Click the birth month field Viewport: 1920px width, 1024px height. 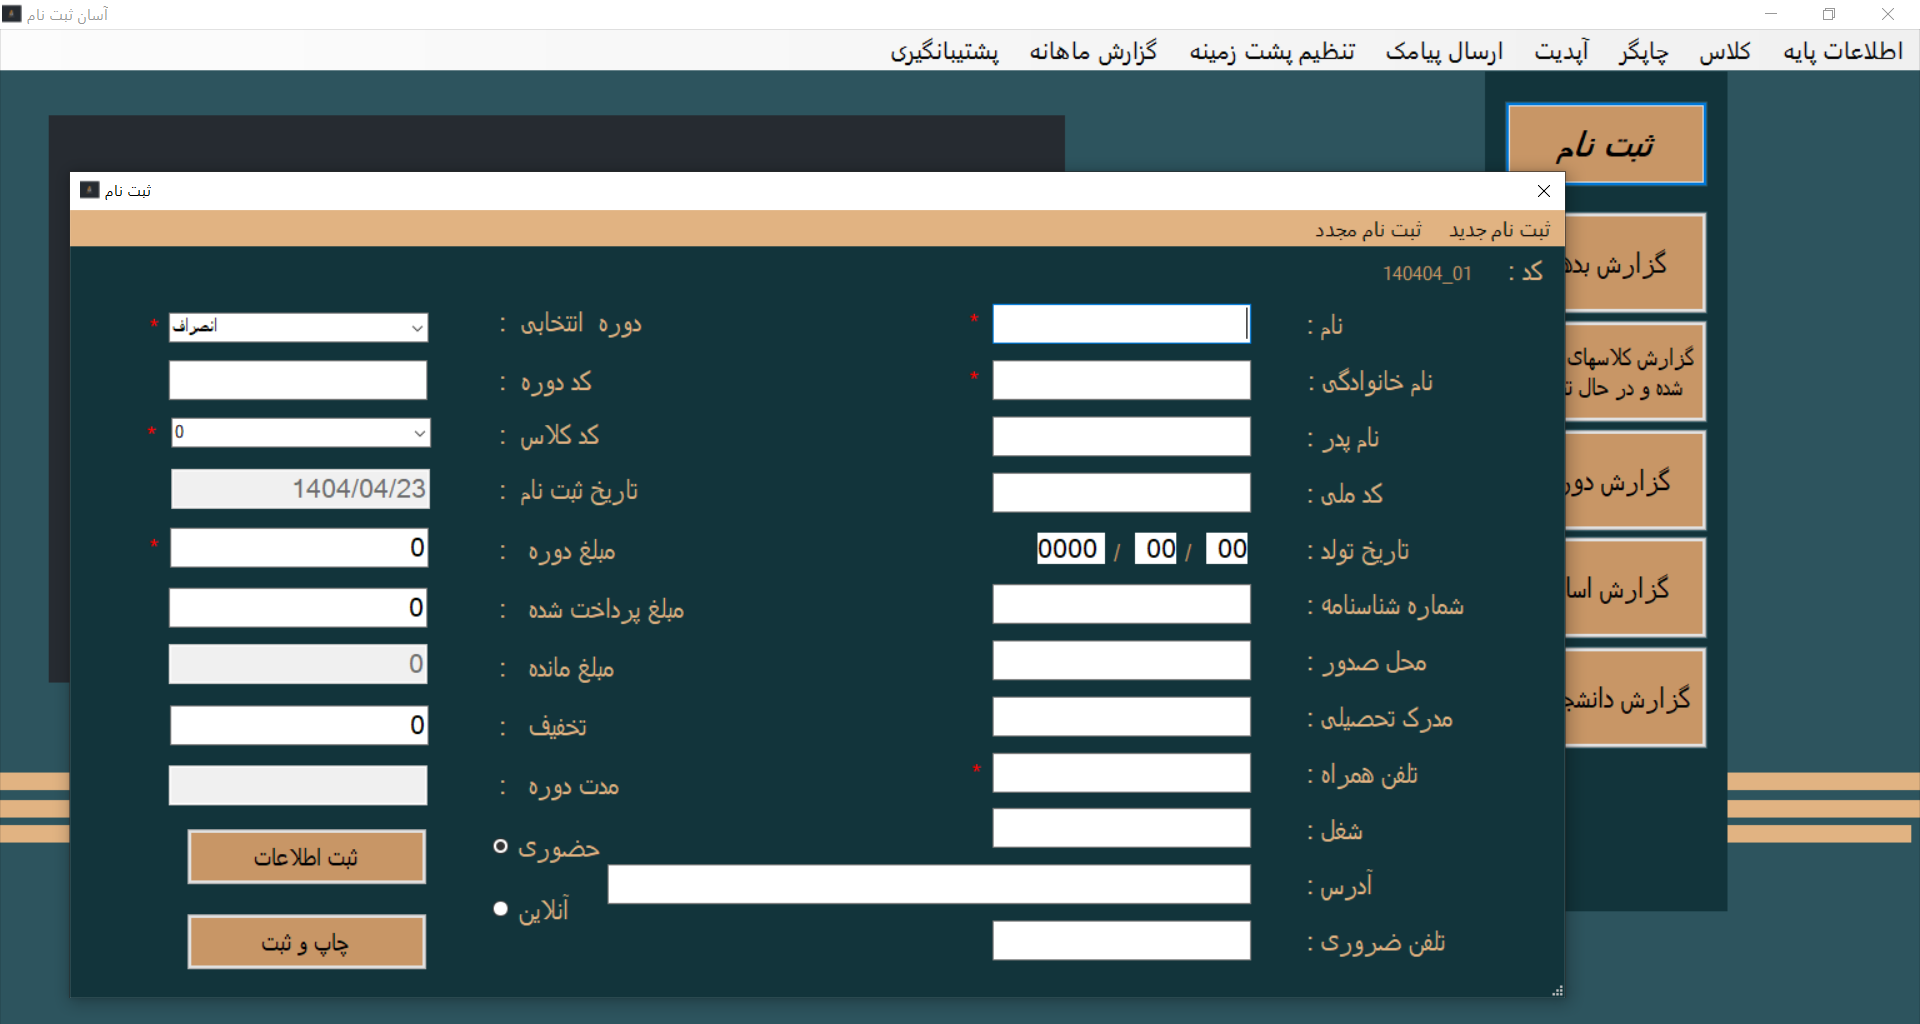tap(1157, 548)
